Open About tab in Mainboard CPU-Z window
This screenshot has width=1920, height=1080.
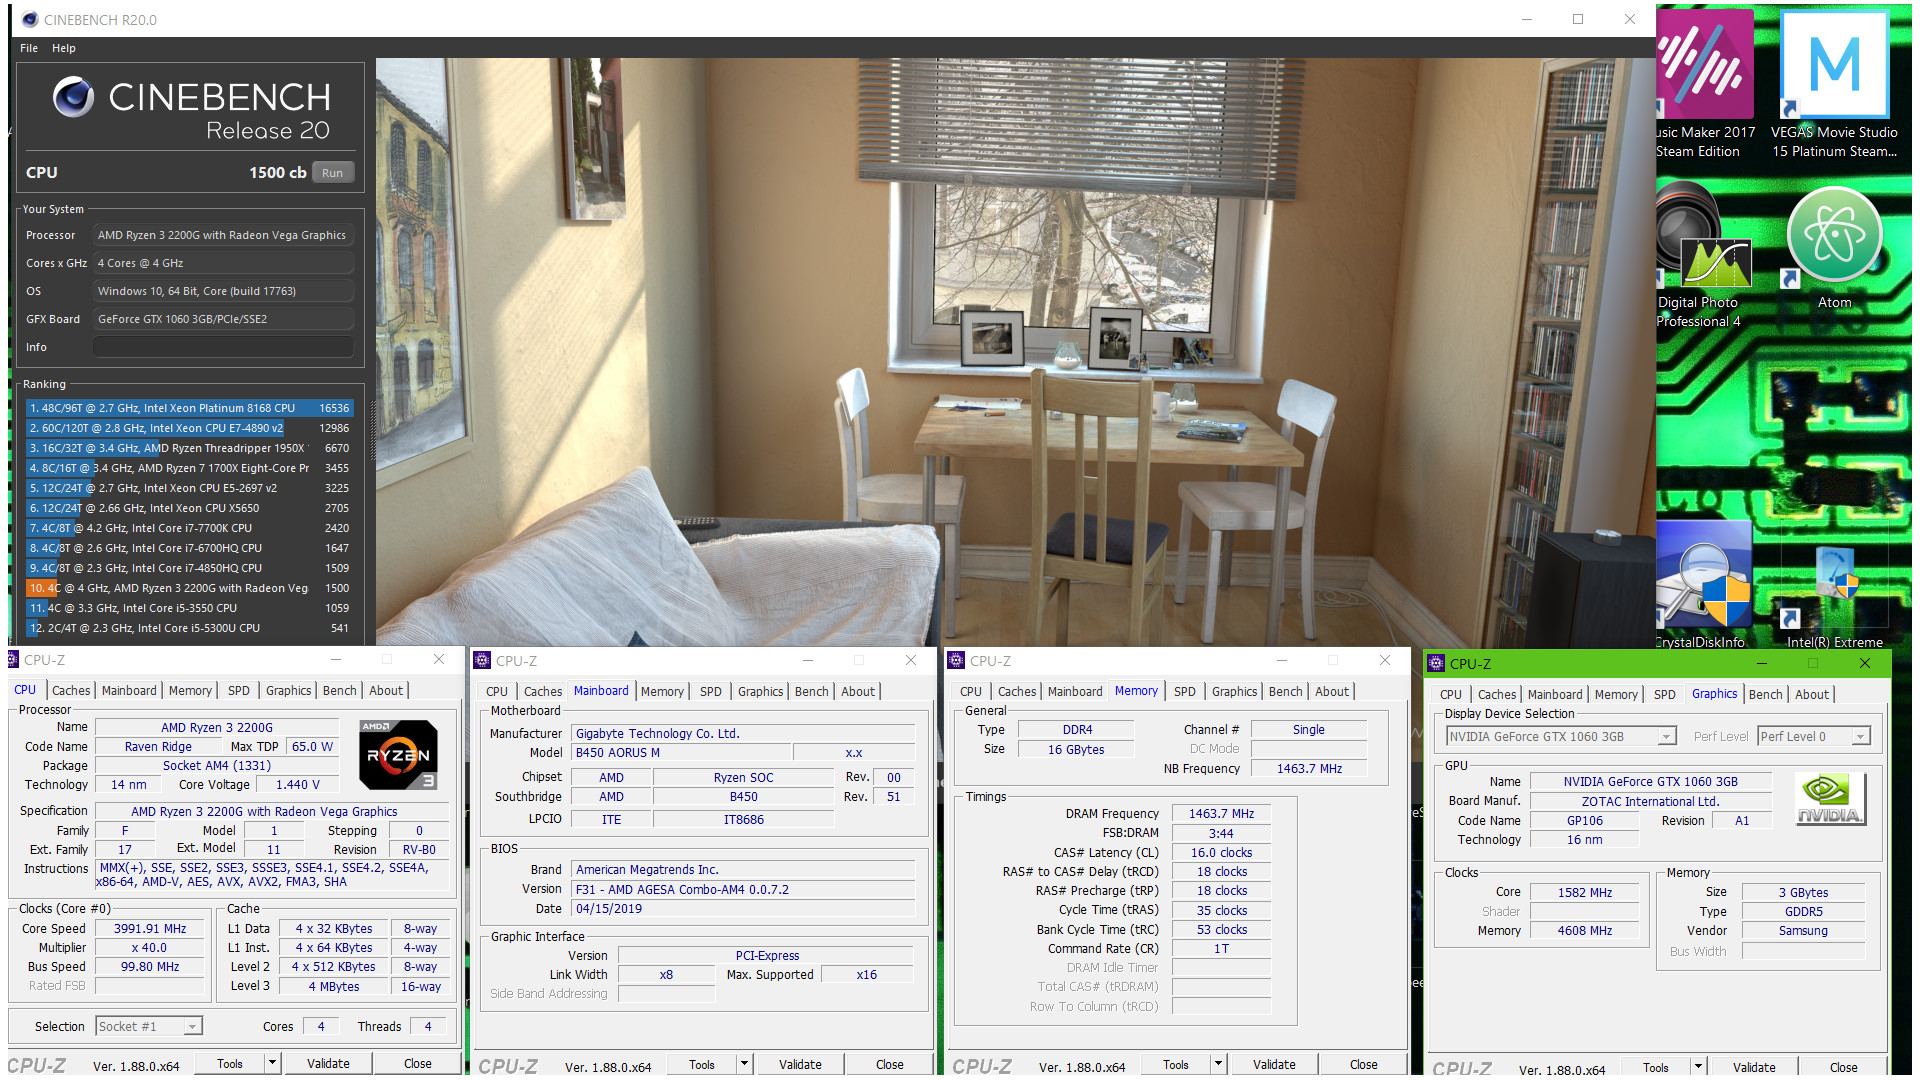[x=858, y=691]
